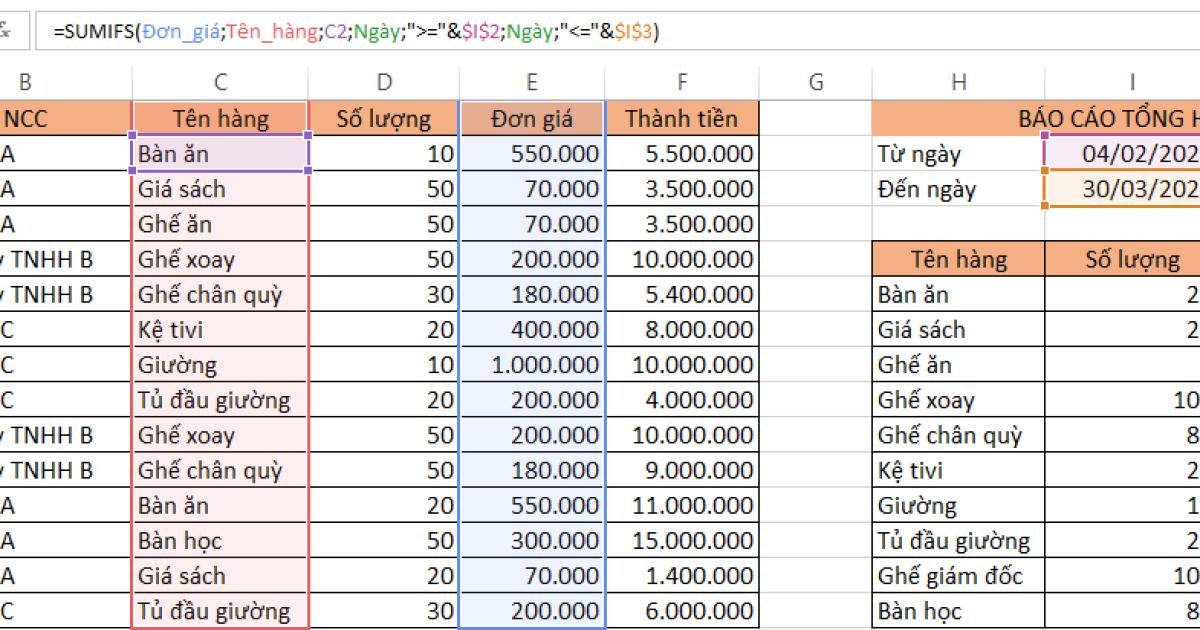Select the Thành tiền column header cell
Image resolution: width=1200 pixels, height=630 pixels.
[681, 118]
